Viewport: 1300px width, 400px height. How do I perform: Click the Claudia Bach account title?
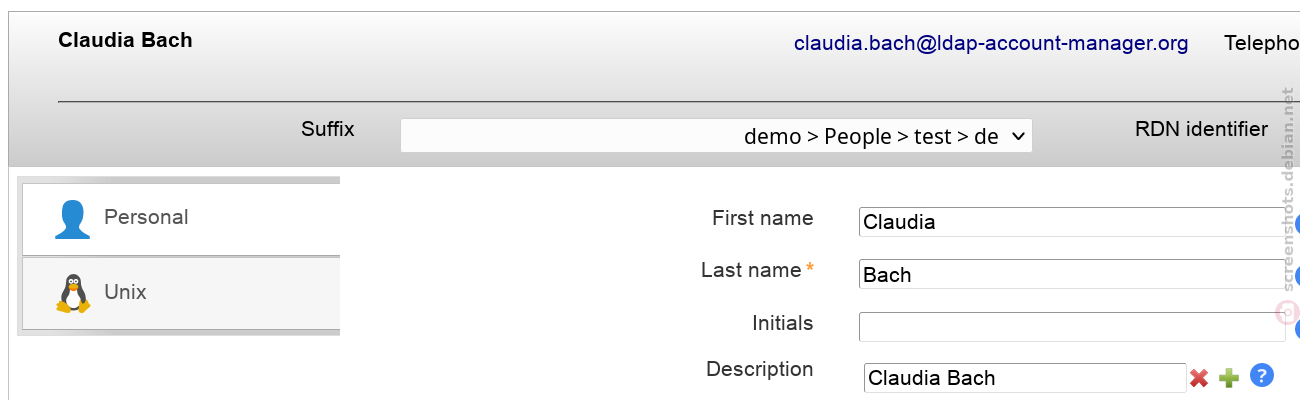125,40
